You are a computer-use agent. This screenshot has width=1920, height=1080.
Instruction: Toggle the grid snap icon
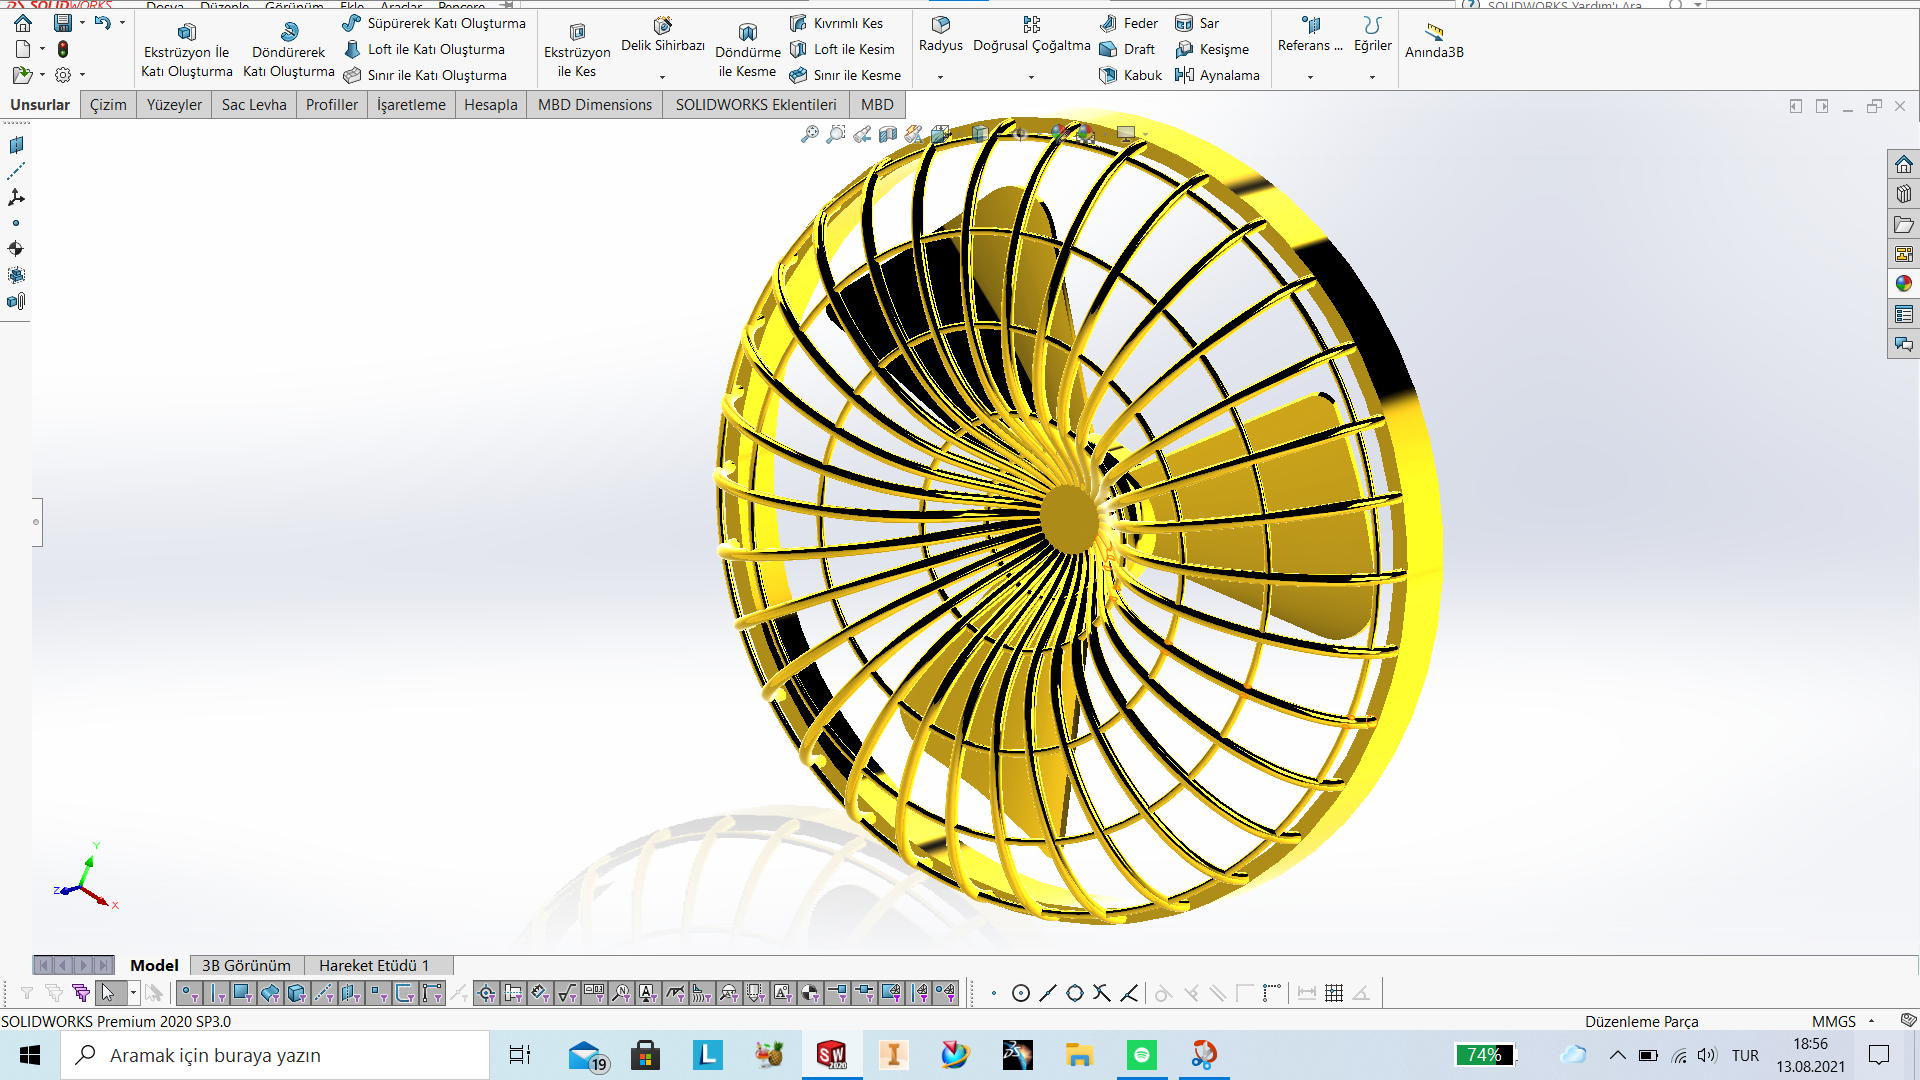pyautogui.click(x=1334, y=993)
